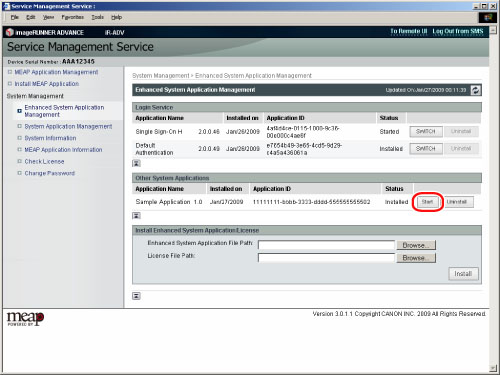Open System Information page
The width and height of the screenshot is (500, 375).
[x=50, y=138]
